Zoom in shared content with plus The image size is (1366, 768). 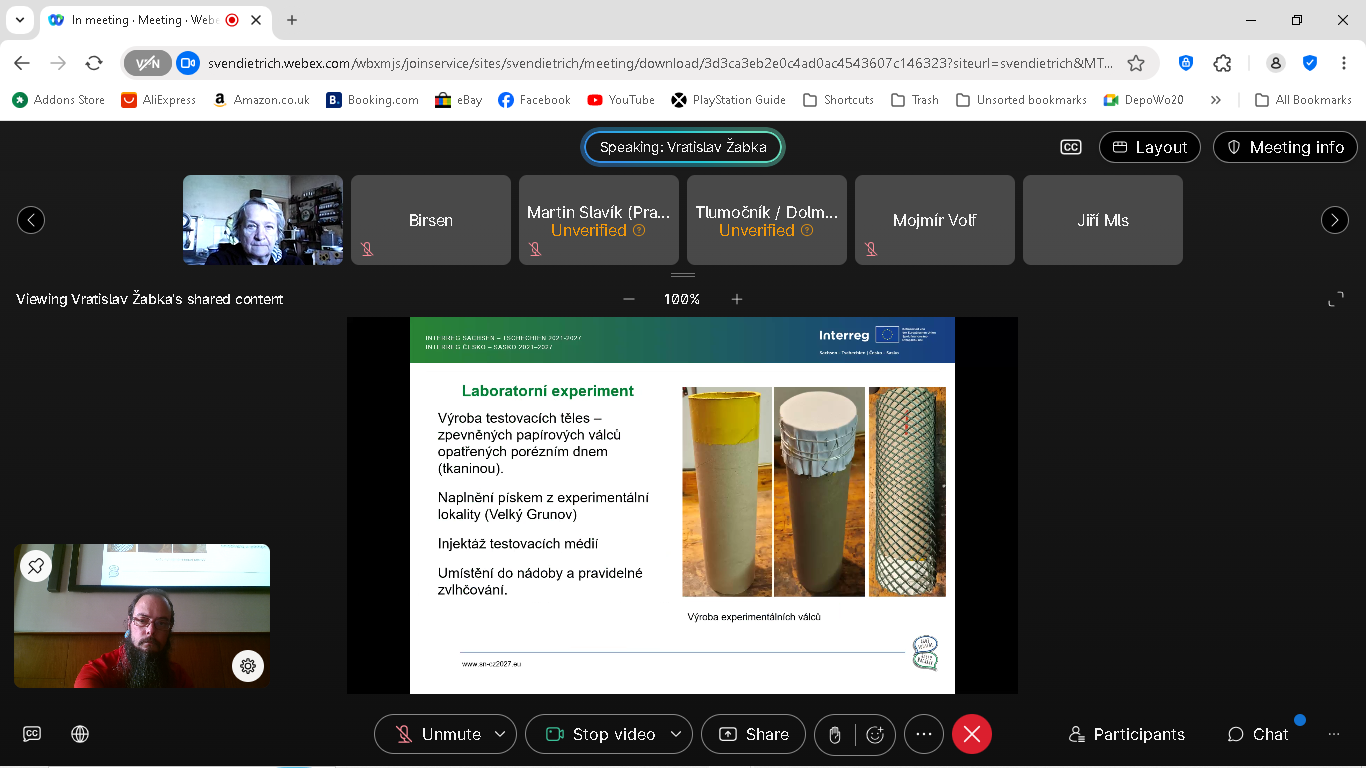click(x=737, y=299)
